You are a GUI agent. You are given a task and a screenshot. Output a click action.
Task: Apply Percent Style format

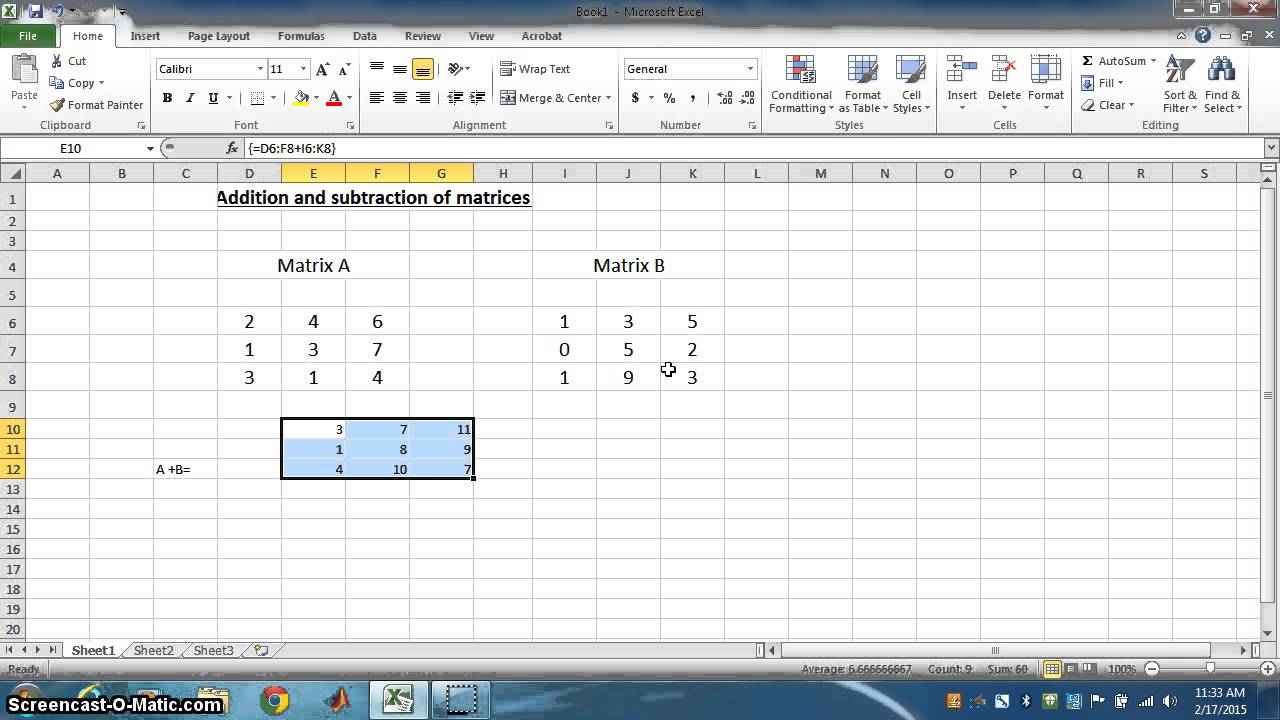click(669, 98)
